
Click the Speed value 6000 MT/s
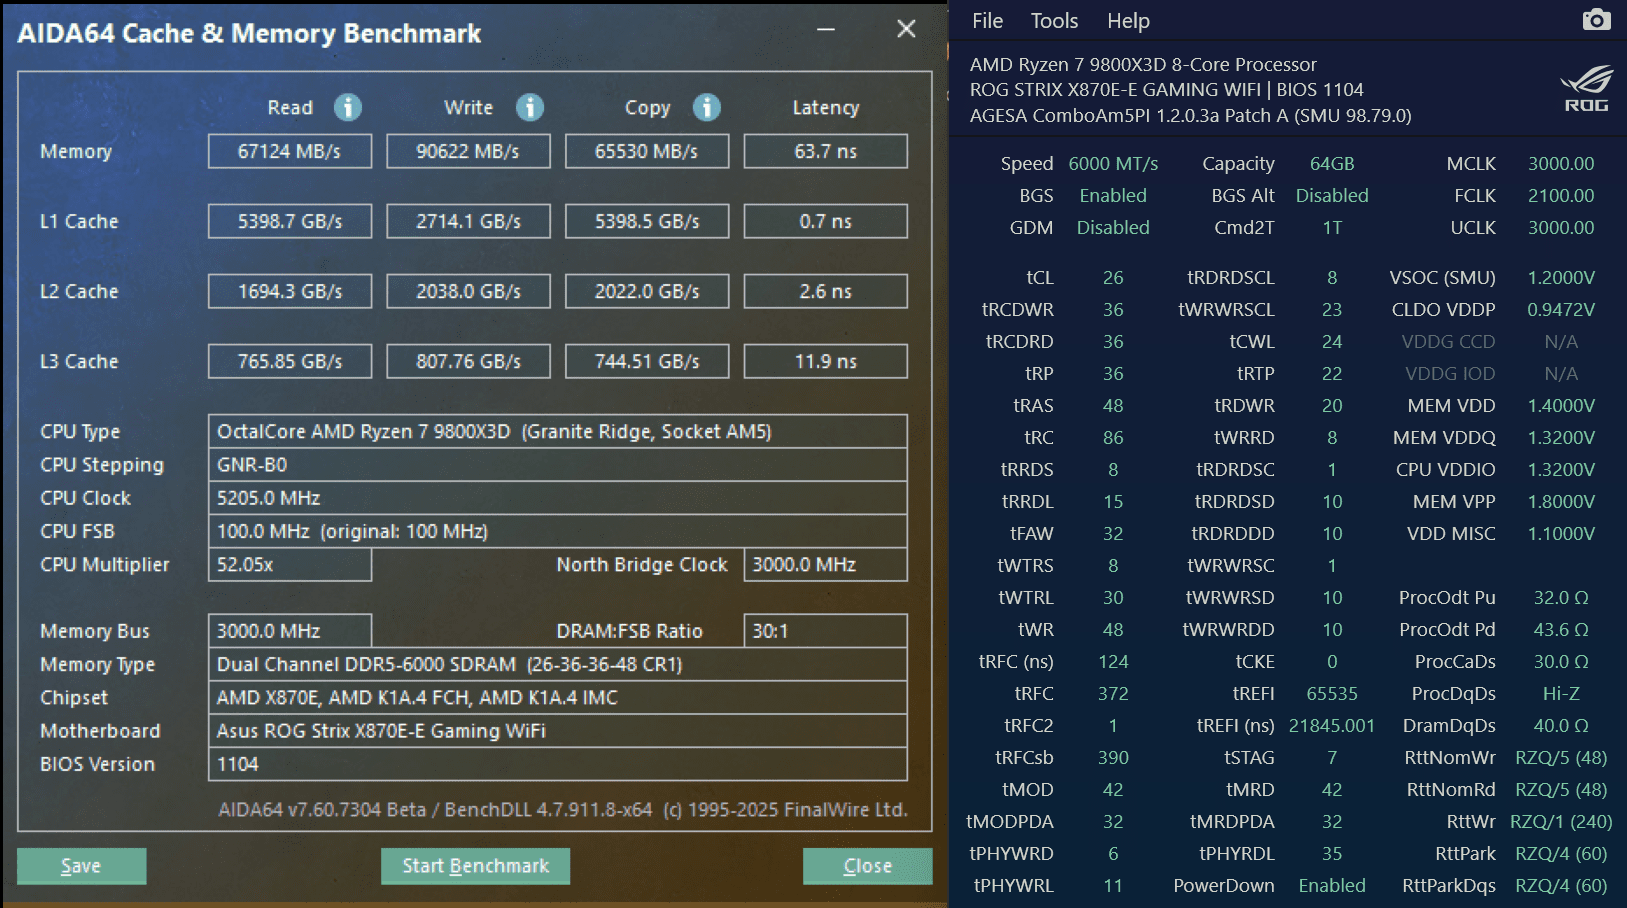1113,164
